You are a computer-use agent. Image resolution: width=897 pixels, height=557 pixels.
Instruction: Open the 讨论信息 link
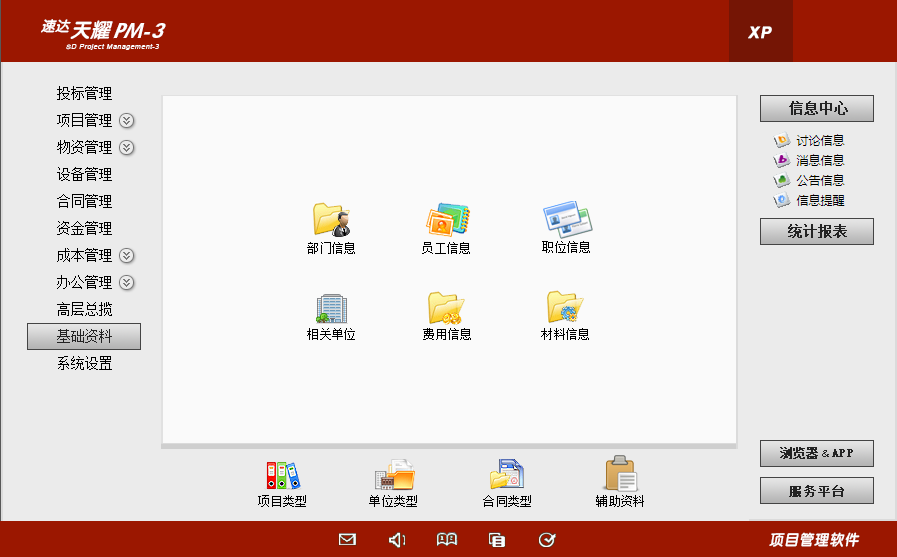coord(820,141)
